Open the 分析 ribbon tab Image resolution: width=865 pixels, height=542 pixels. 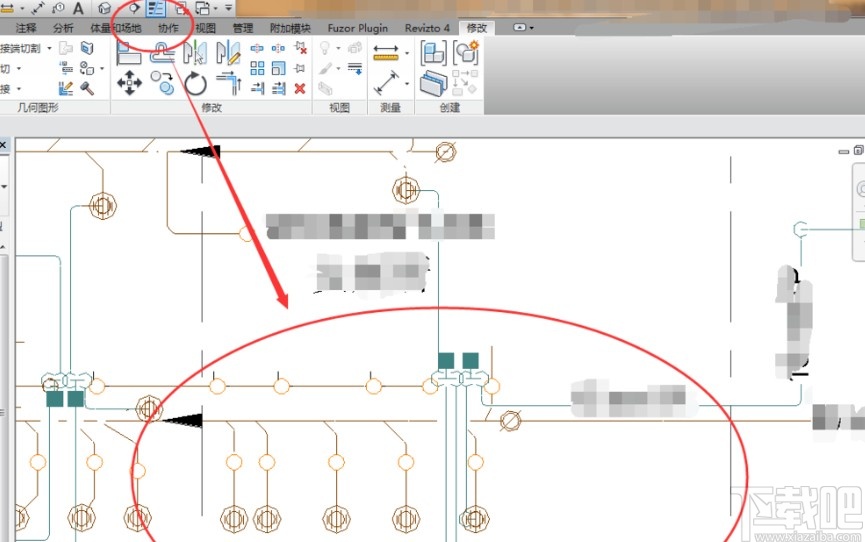pyautogui.click(x=63, y=28)
